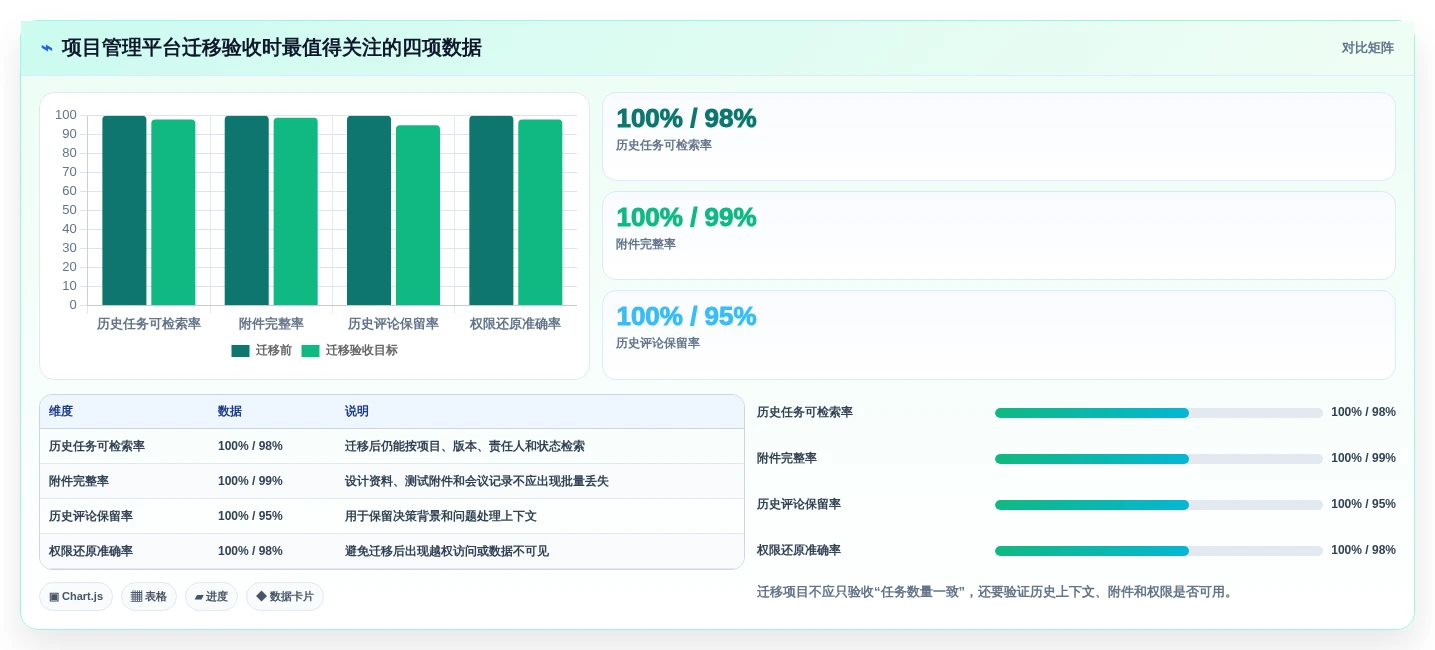
Task: Toggle the 迁移验收目标 legend entry in chart
Action: (x=350, y=351)
